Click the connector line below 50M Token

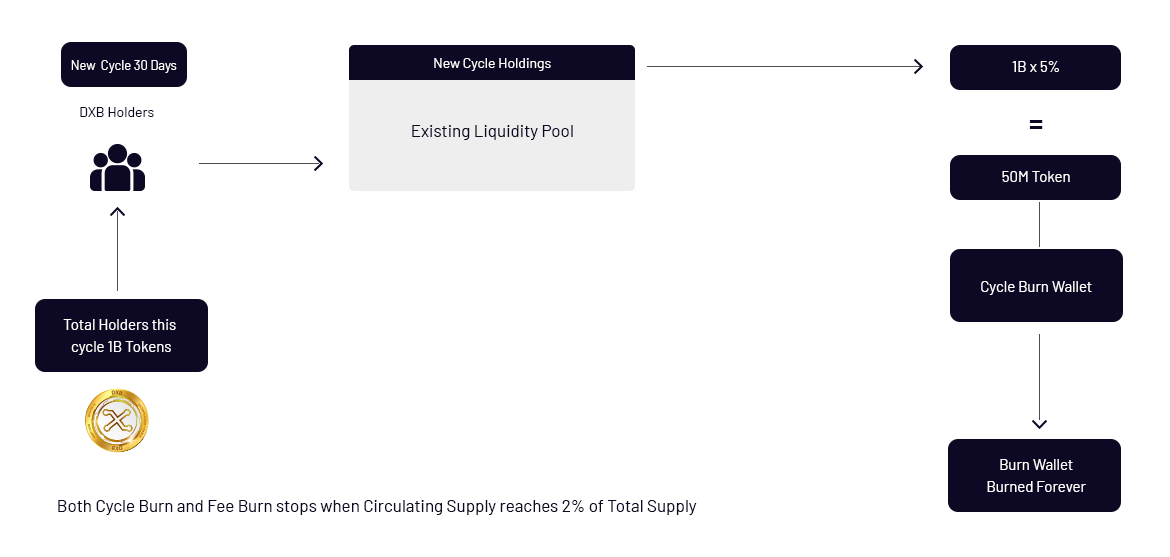[1039, 224]
